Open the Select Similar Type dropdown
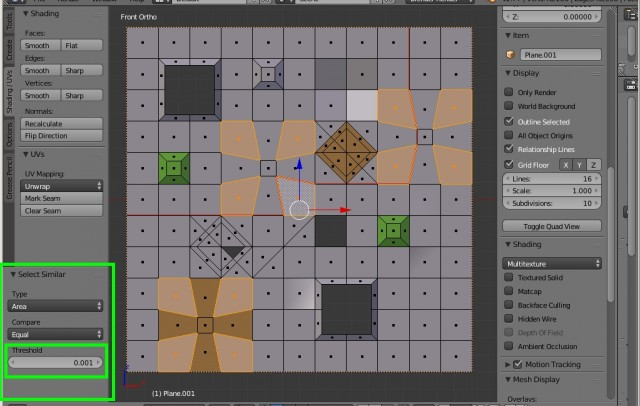Image resolution: width=640 pixels, height=406 pixels. pyautogui.click(x=55, y=306)
